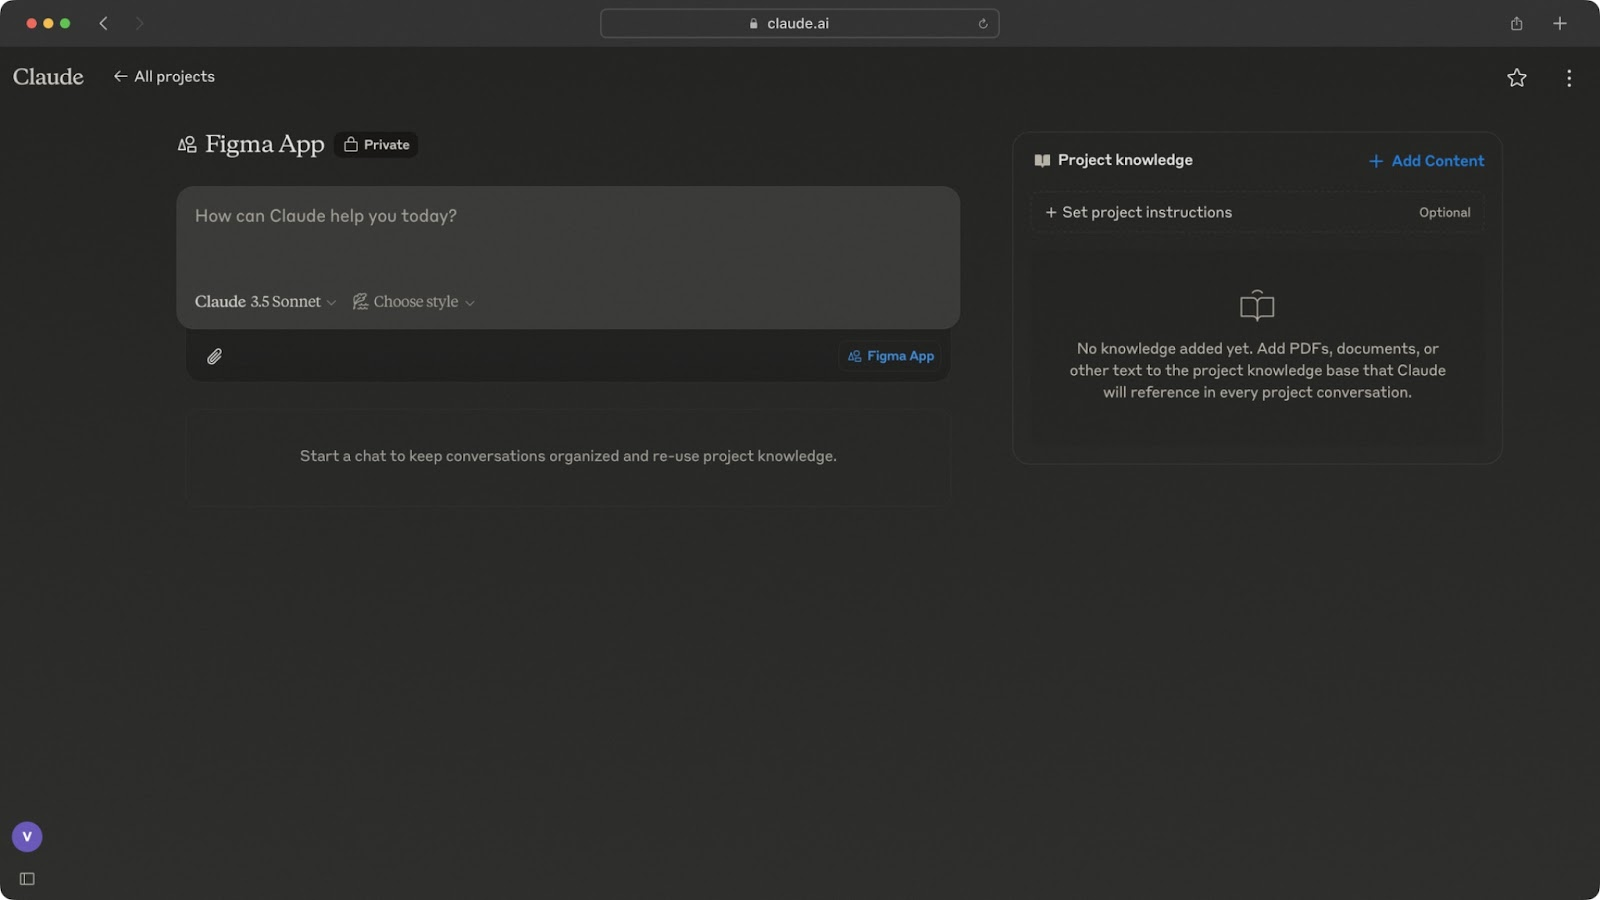This screenshot has height=900, width=1600.
Task: Click Add Content in Project knowledge
Action: tap(1426, 161)
